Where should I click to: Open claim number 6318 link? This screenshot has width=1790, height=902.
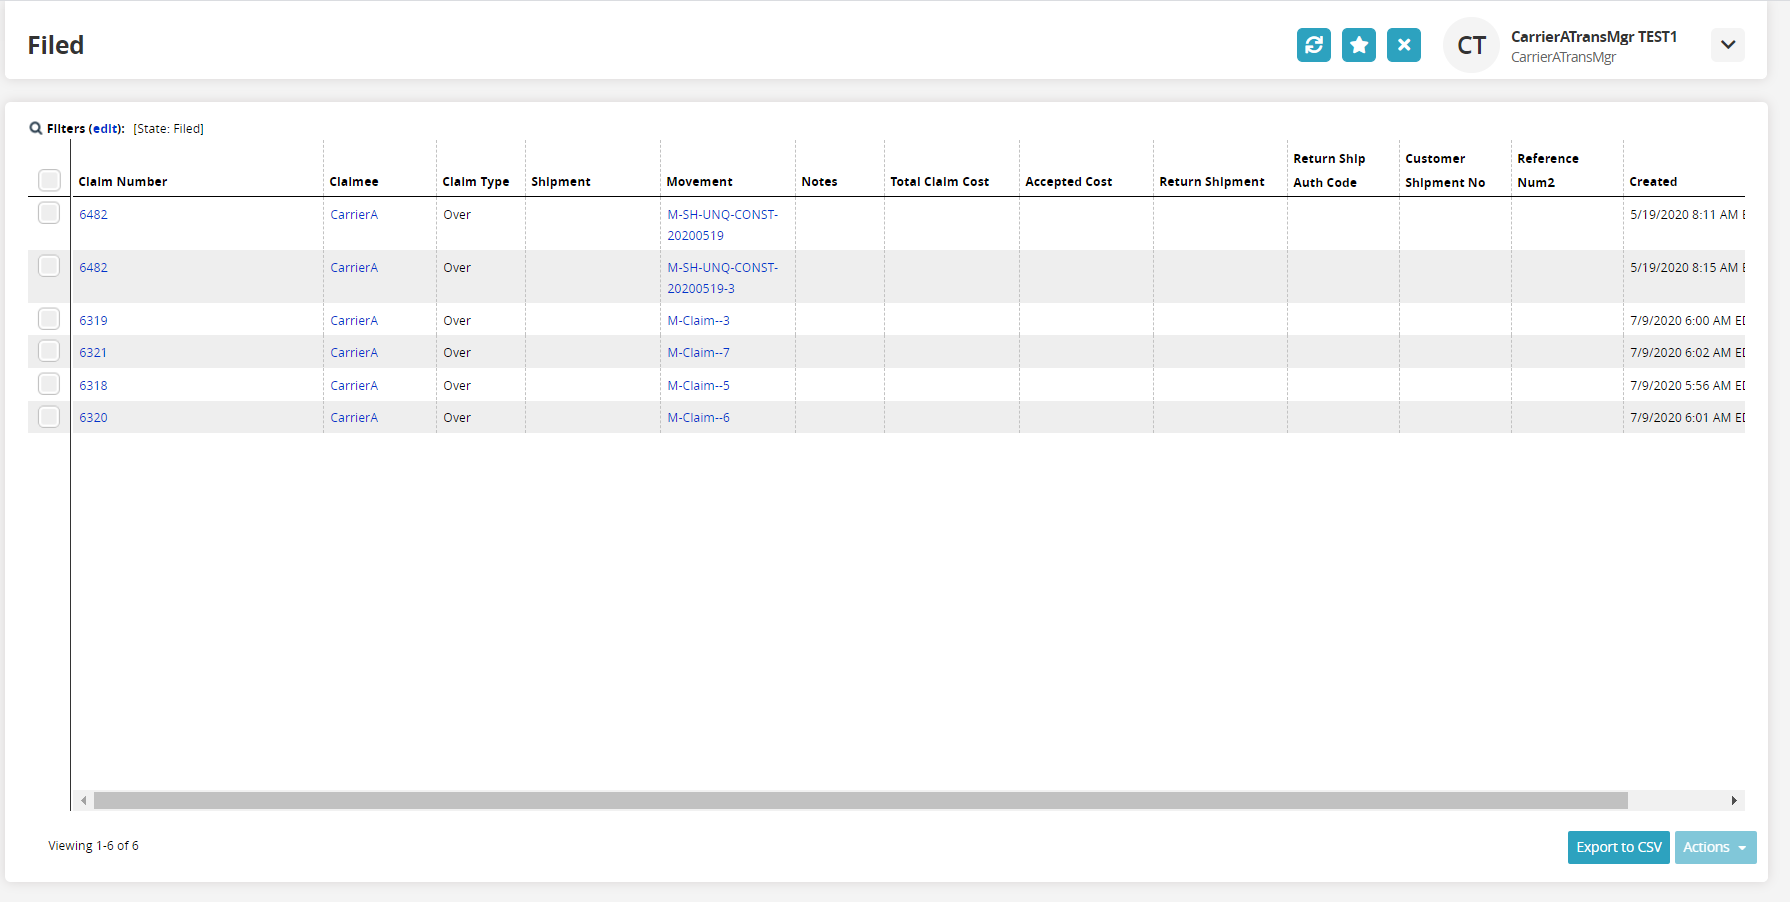pyautogui.click(x=93, y=386)
